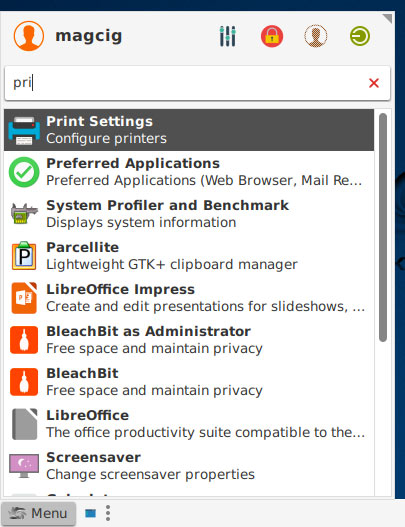The height and width of the screenshot is (527, 405).
Task: Open All Settings mixer icon
Action: (x=228, y=36)
